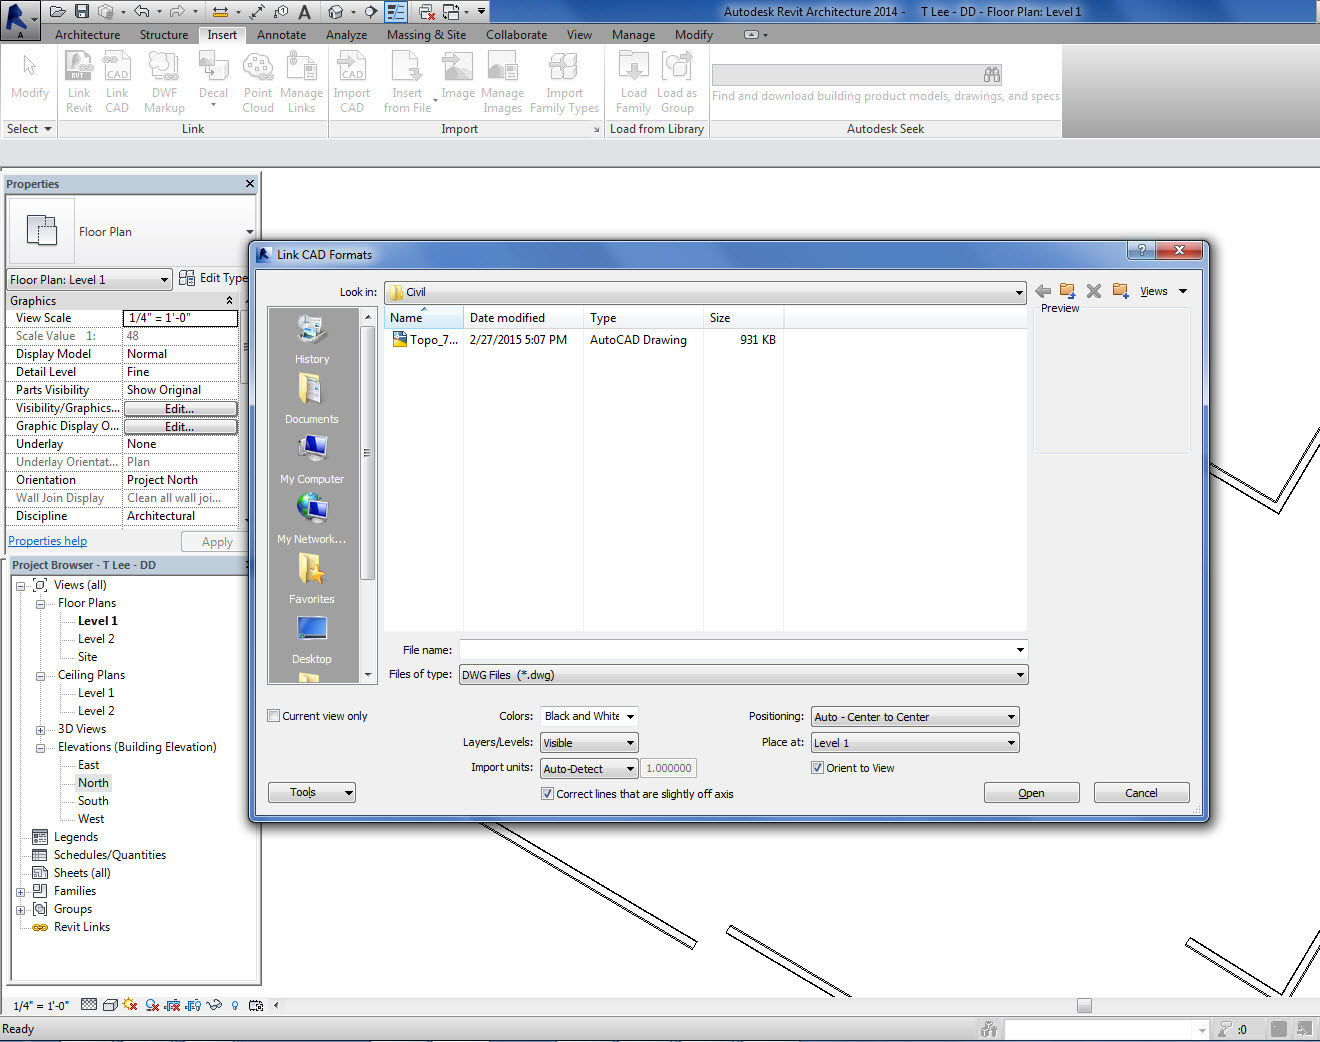
Task: Uncheck the Orient to View checkbox
Action: click(817, 768)
